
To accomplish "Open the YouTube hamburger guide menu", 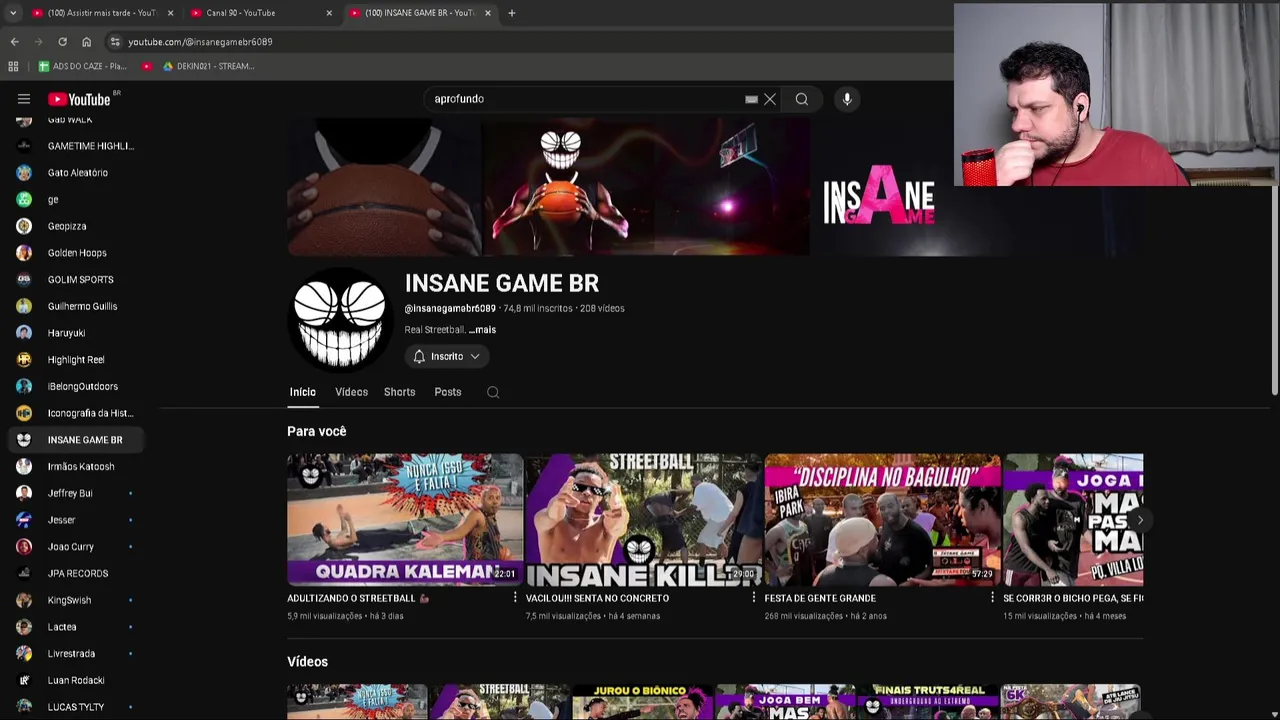I will click(24, 99).
